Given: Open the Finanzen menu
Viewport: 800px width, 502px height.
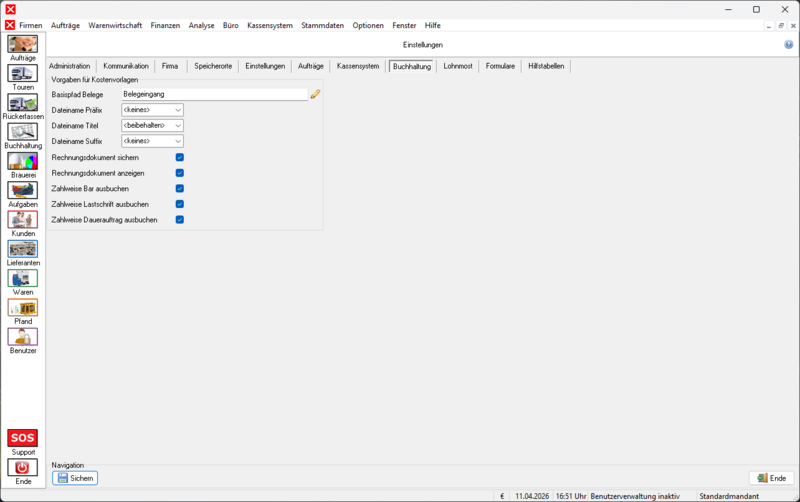Looking at the screenshot, I should click(165, 25).
